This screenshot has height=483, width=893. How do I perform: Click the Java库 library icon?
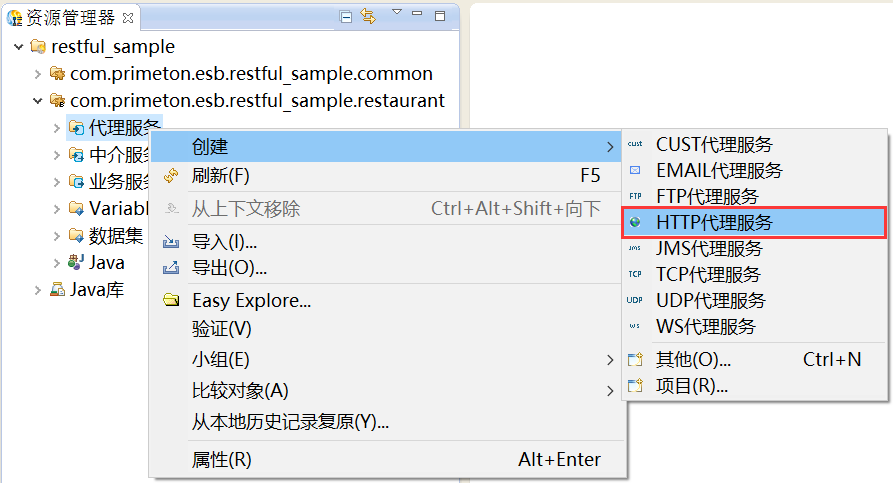tap(57, 289)
